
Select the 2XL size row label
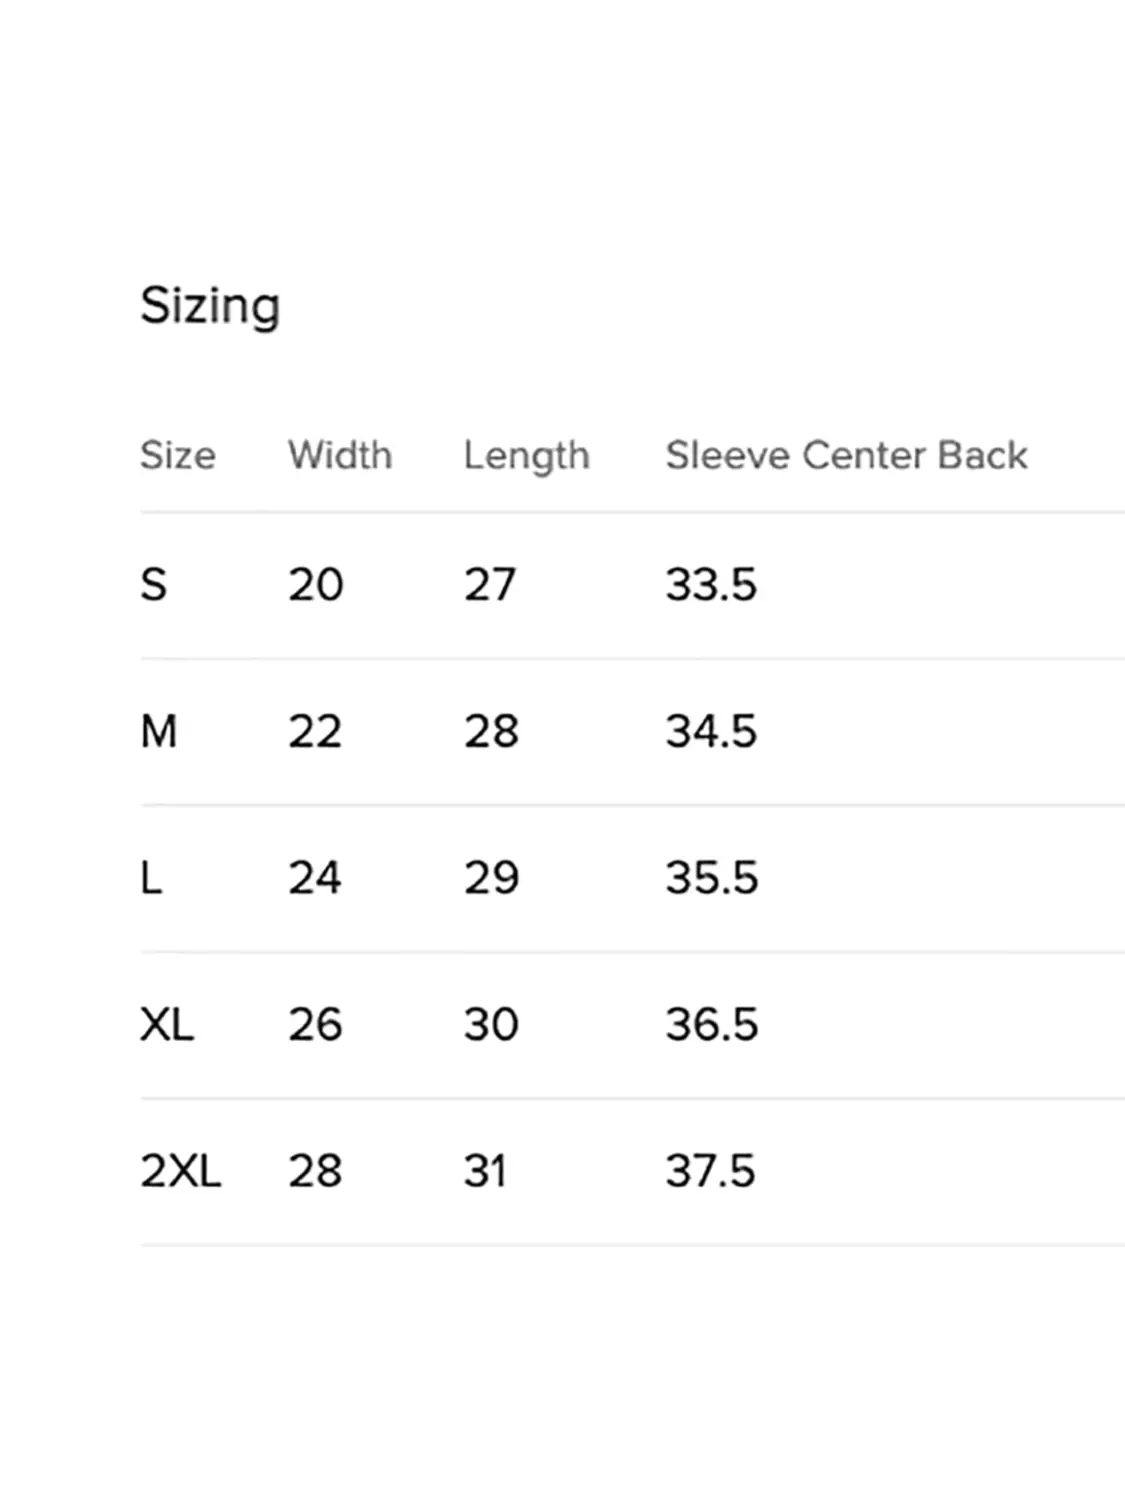tap(181, 1171)
